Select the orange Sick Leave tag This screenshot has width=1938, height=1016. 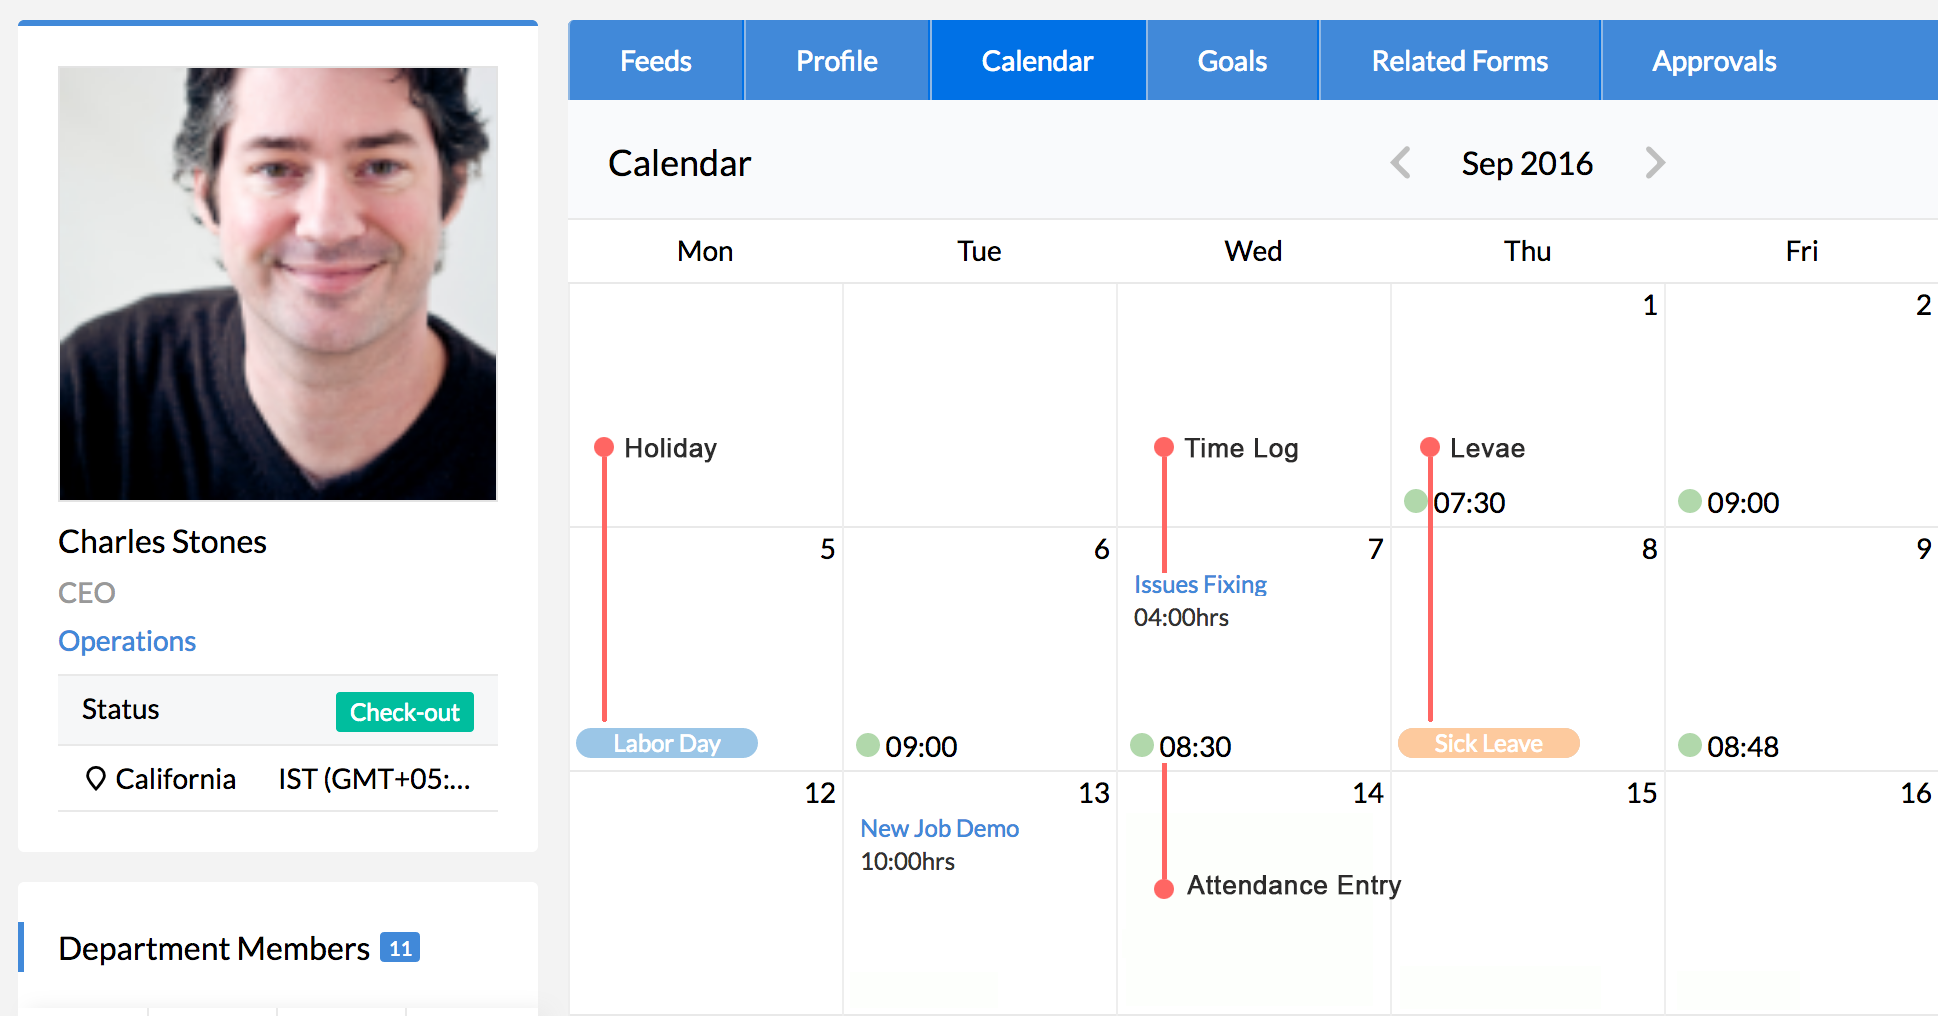1488,743
